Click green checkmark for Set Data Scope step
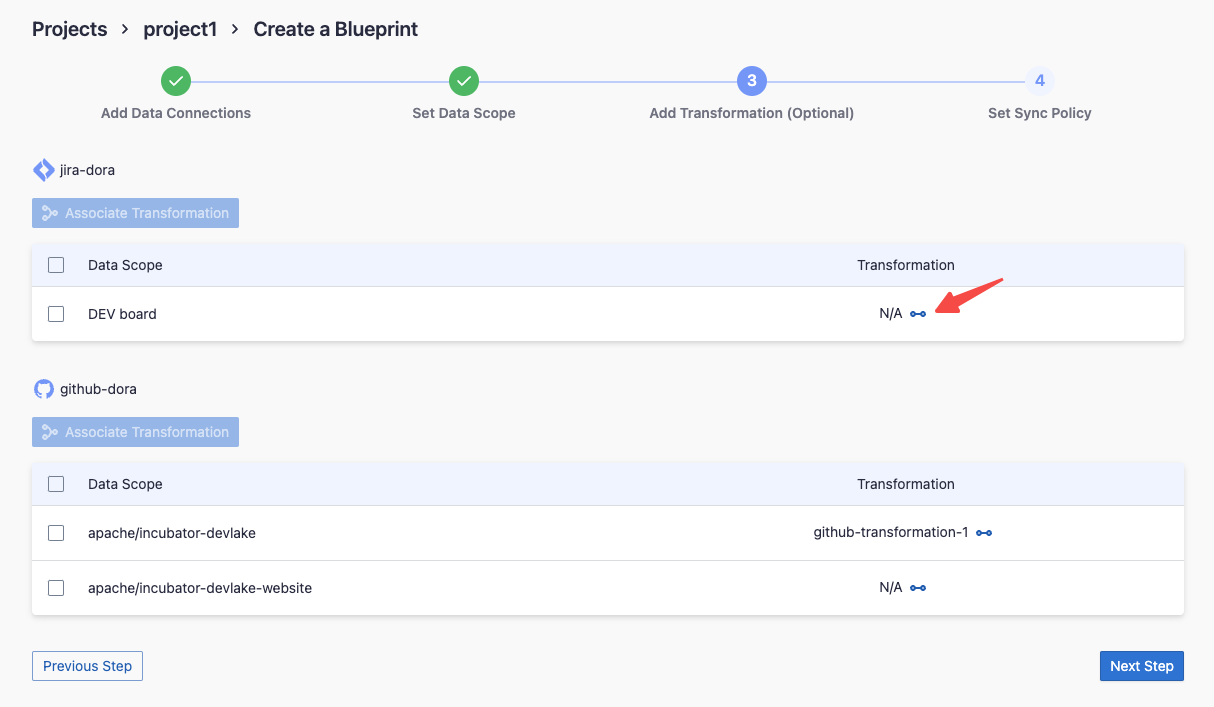The width and height of the screenshot is (1214, 707). point(464,81)
